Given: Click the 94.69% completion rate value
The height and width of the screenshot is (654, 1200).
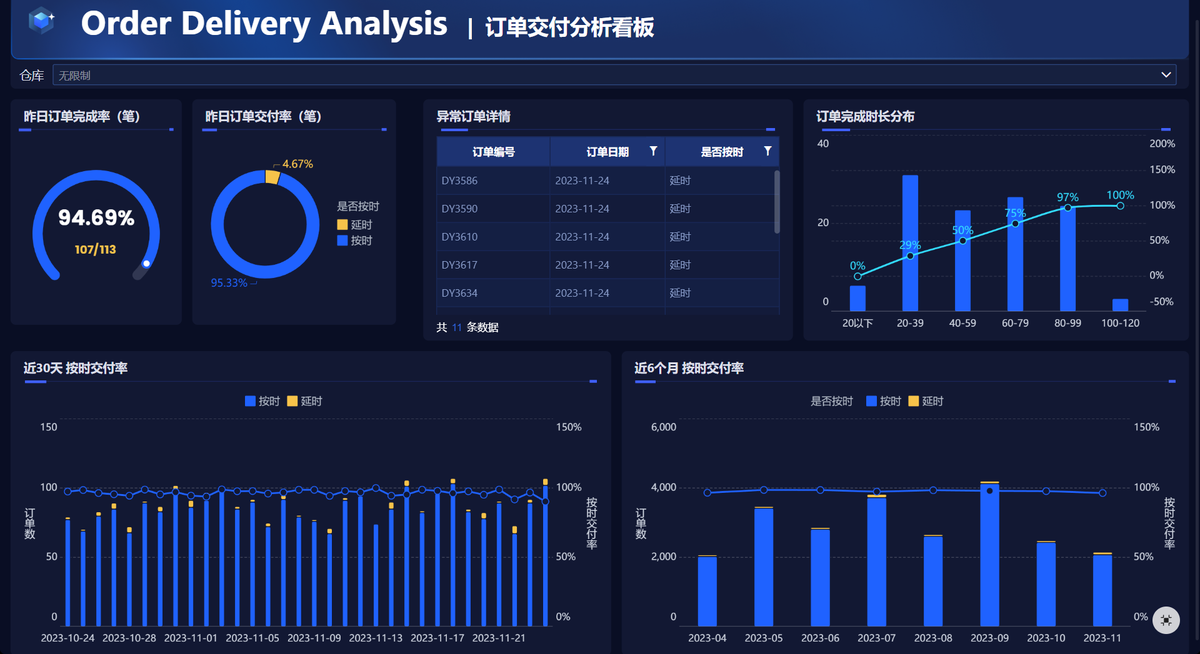Looking at the screenshot, I should pyautogui.click(x=96, y=218).
